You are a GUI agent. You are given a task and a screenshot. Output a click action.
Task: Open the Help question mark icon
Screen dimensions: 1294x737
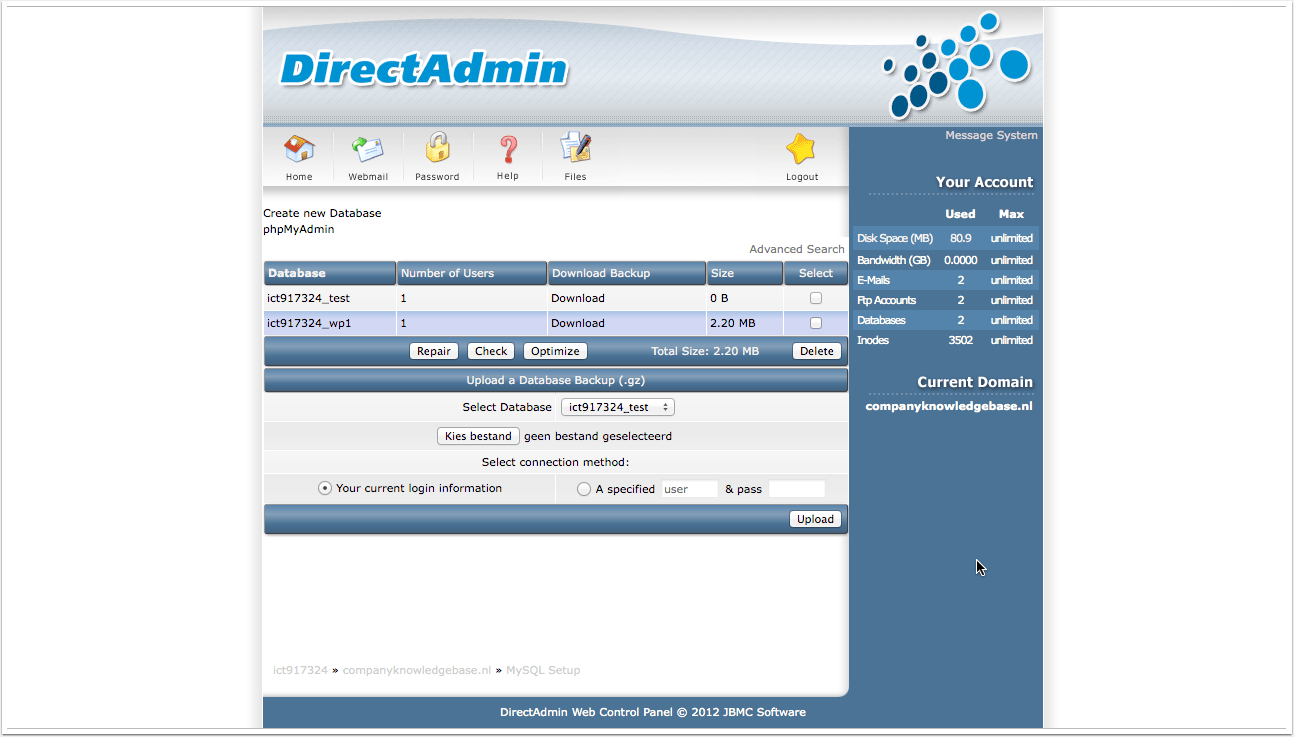[x=508, y=149]
